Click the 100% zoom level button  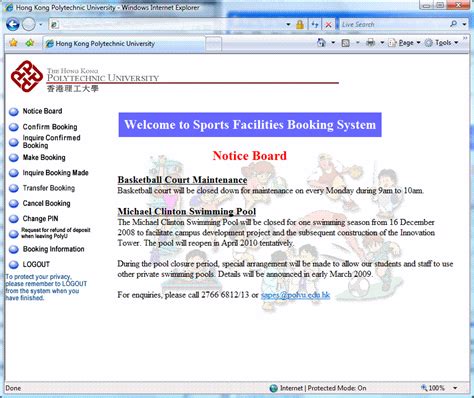click(433, 388)
